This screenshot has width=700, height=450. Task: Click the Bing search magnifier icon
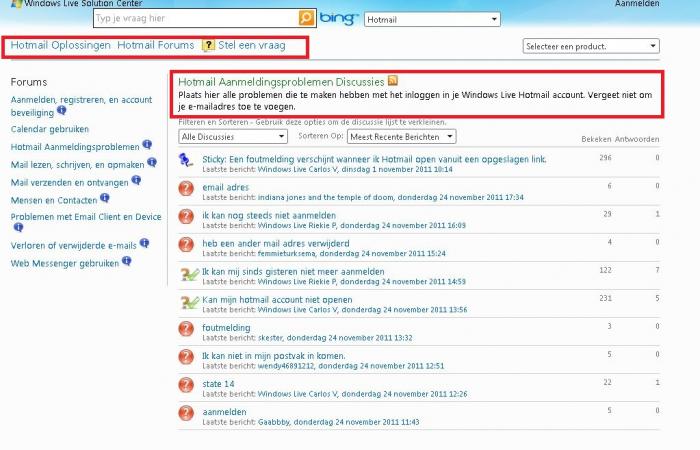tap(306, 18)
